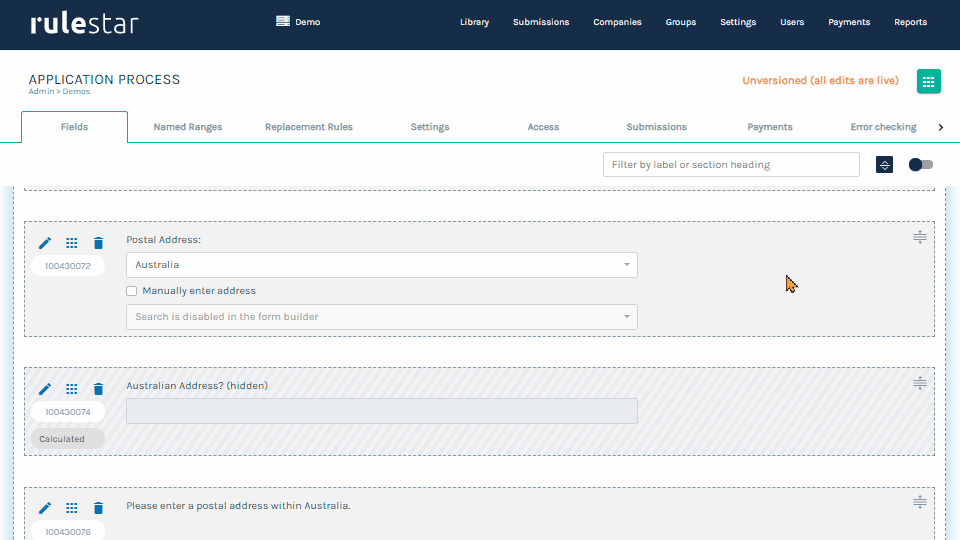Delete the 'Please enter a postal address' field
960x540 pixels.
coord(99,508)
